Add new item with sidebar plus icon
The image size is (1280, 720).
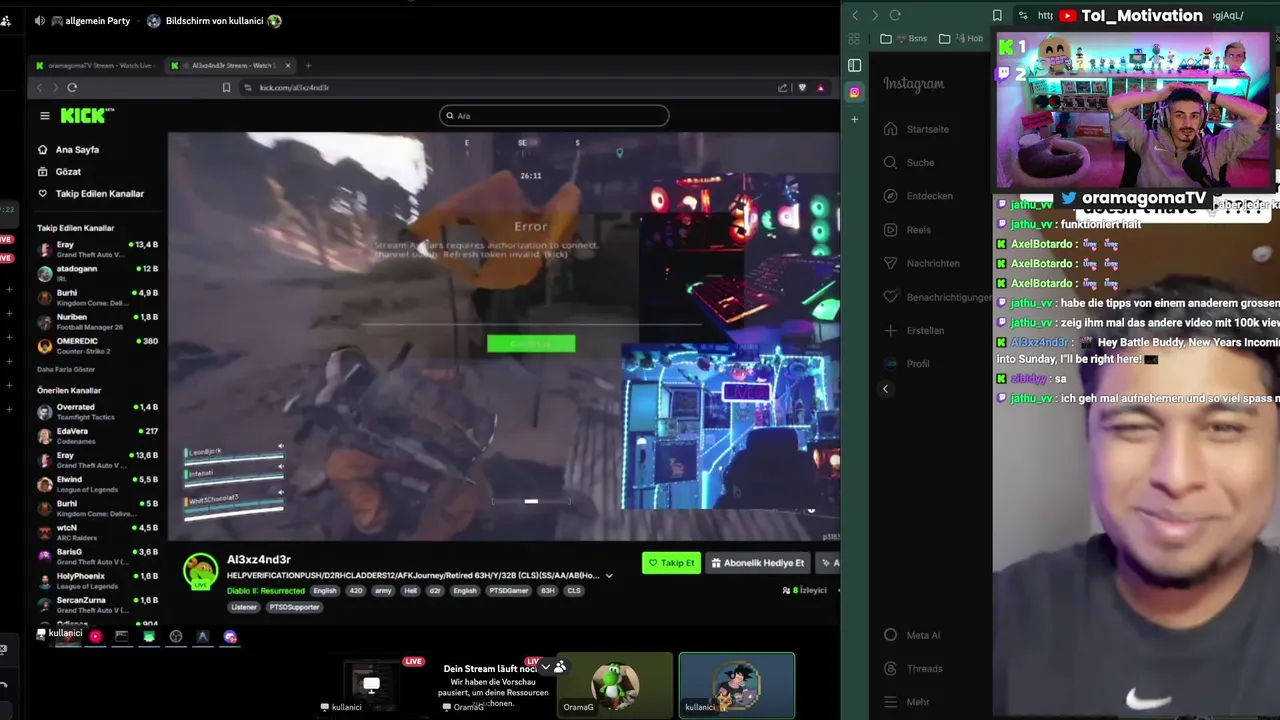[855, 119]
